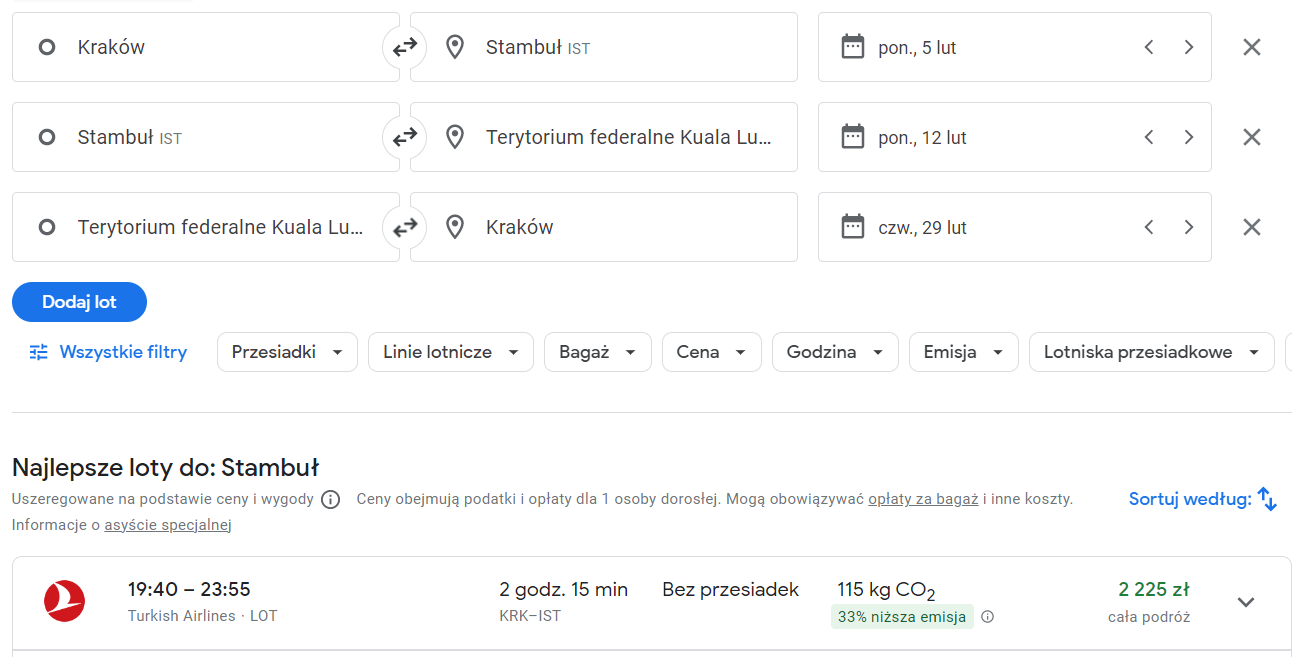This screenshot has height=657, width=1314.
Task: Open the Bagaż filter dropdown
Action: (x=598, y=352)
